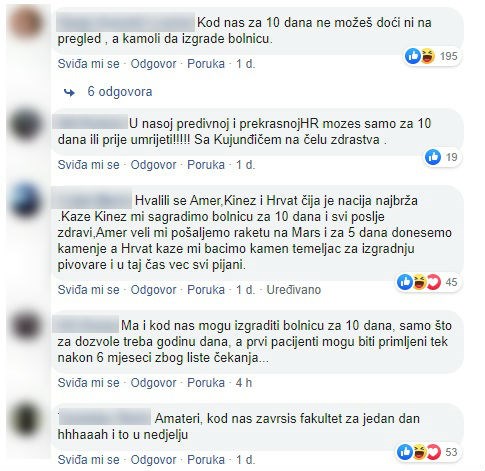This screenshot has width=485, height=471.
Task: Click the reply arrow icon next to 6 odgovora
Action: point(69,92)
